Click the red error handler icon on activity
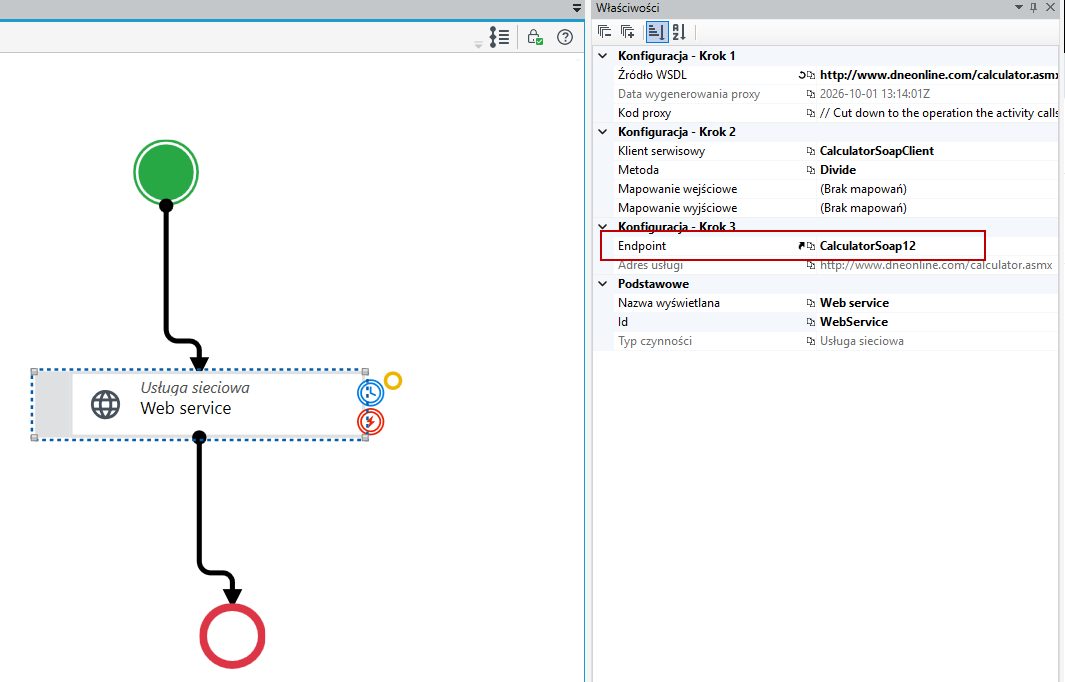This screenshot has width=1065, height=682. coord(371,422)
